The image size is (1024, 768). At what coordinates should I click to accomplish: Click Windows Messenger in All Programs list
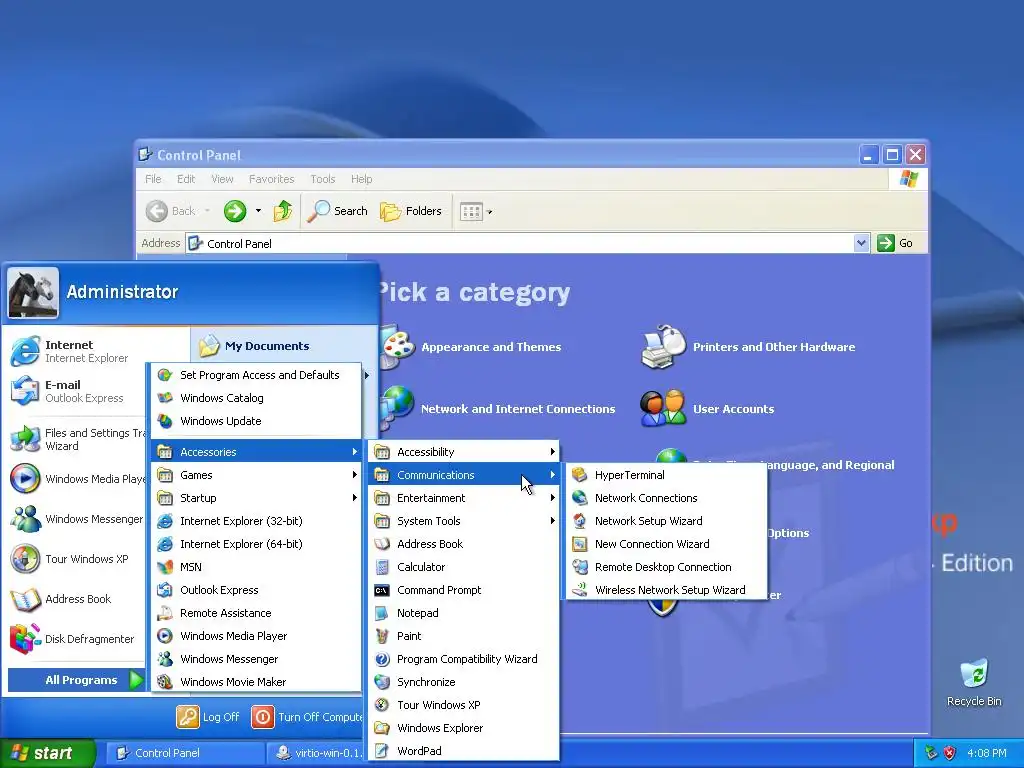(257, 659)
